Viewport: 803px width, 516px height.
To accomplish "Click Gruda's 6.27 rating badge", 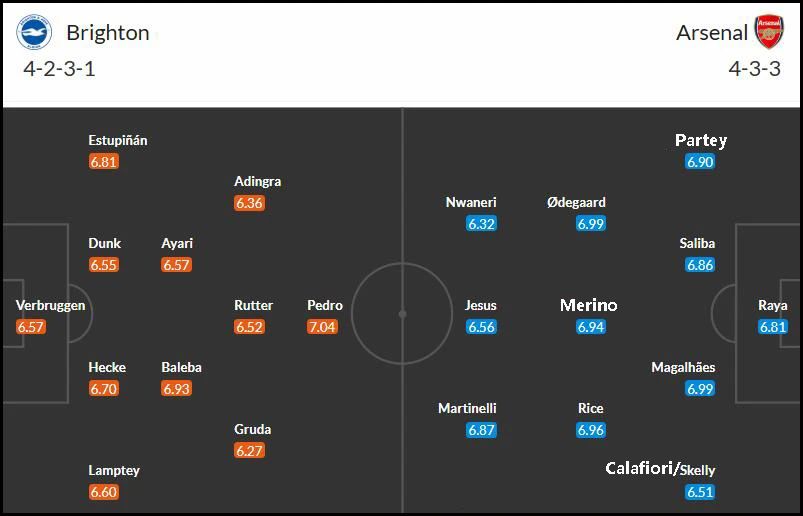I will (249, 450).
